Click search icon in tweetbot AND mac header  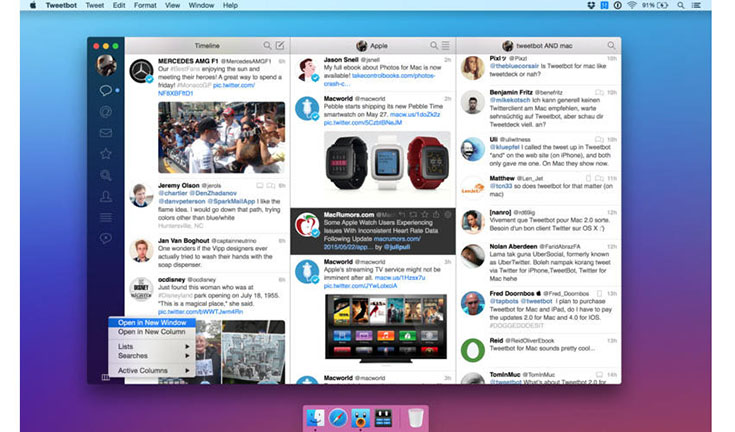(611, 45)
